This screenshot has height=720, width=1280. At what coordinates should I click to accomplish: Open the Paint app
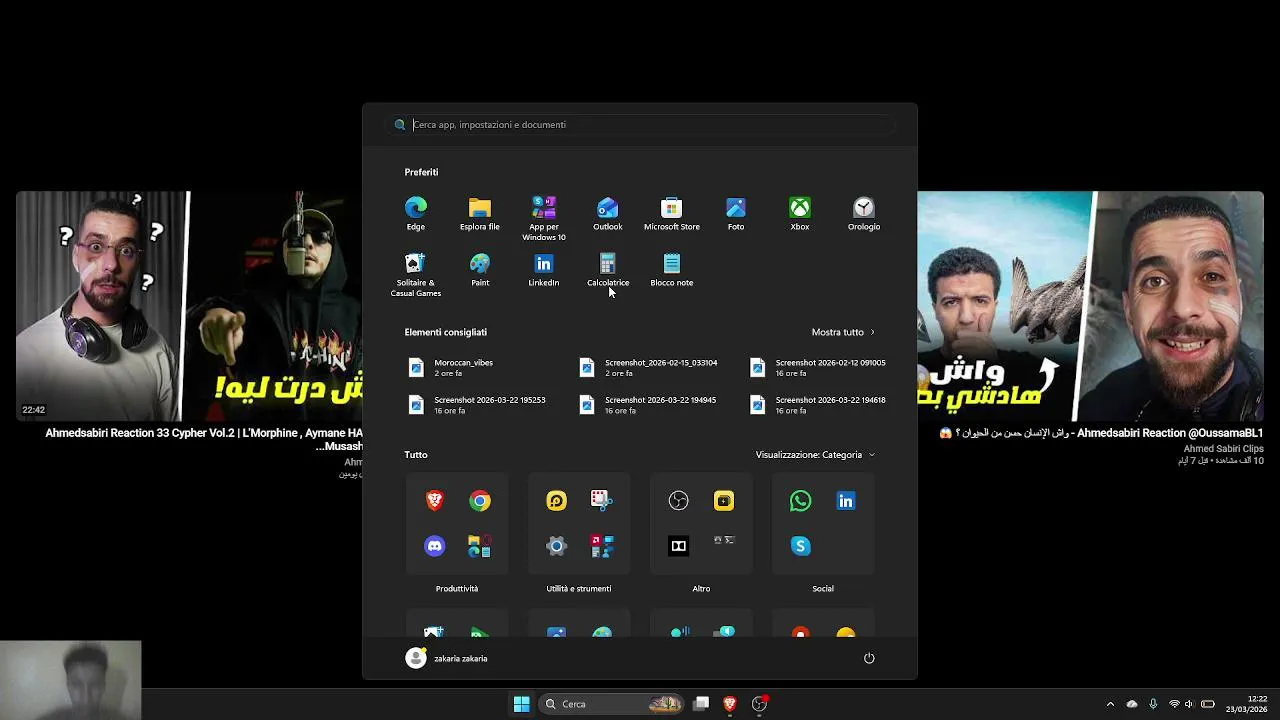(x=480, y=270)
